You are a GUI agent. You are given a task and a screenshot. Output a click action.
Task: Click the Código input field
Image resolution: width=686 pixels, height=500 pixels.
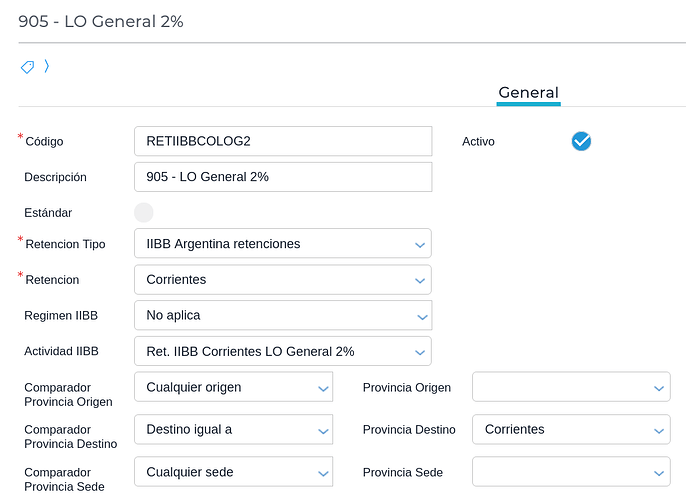[x=282, y=141]
